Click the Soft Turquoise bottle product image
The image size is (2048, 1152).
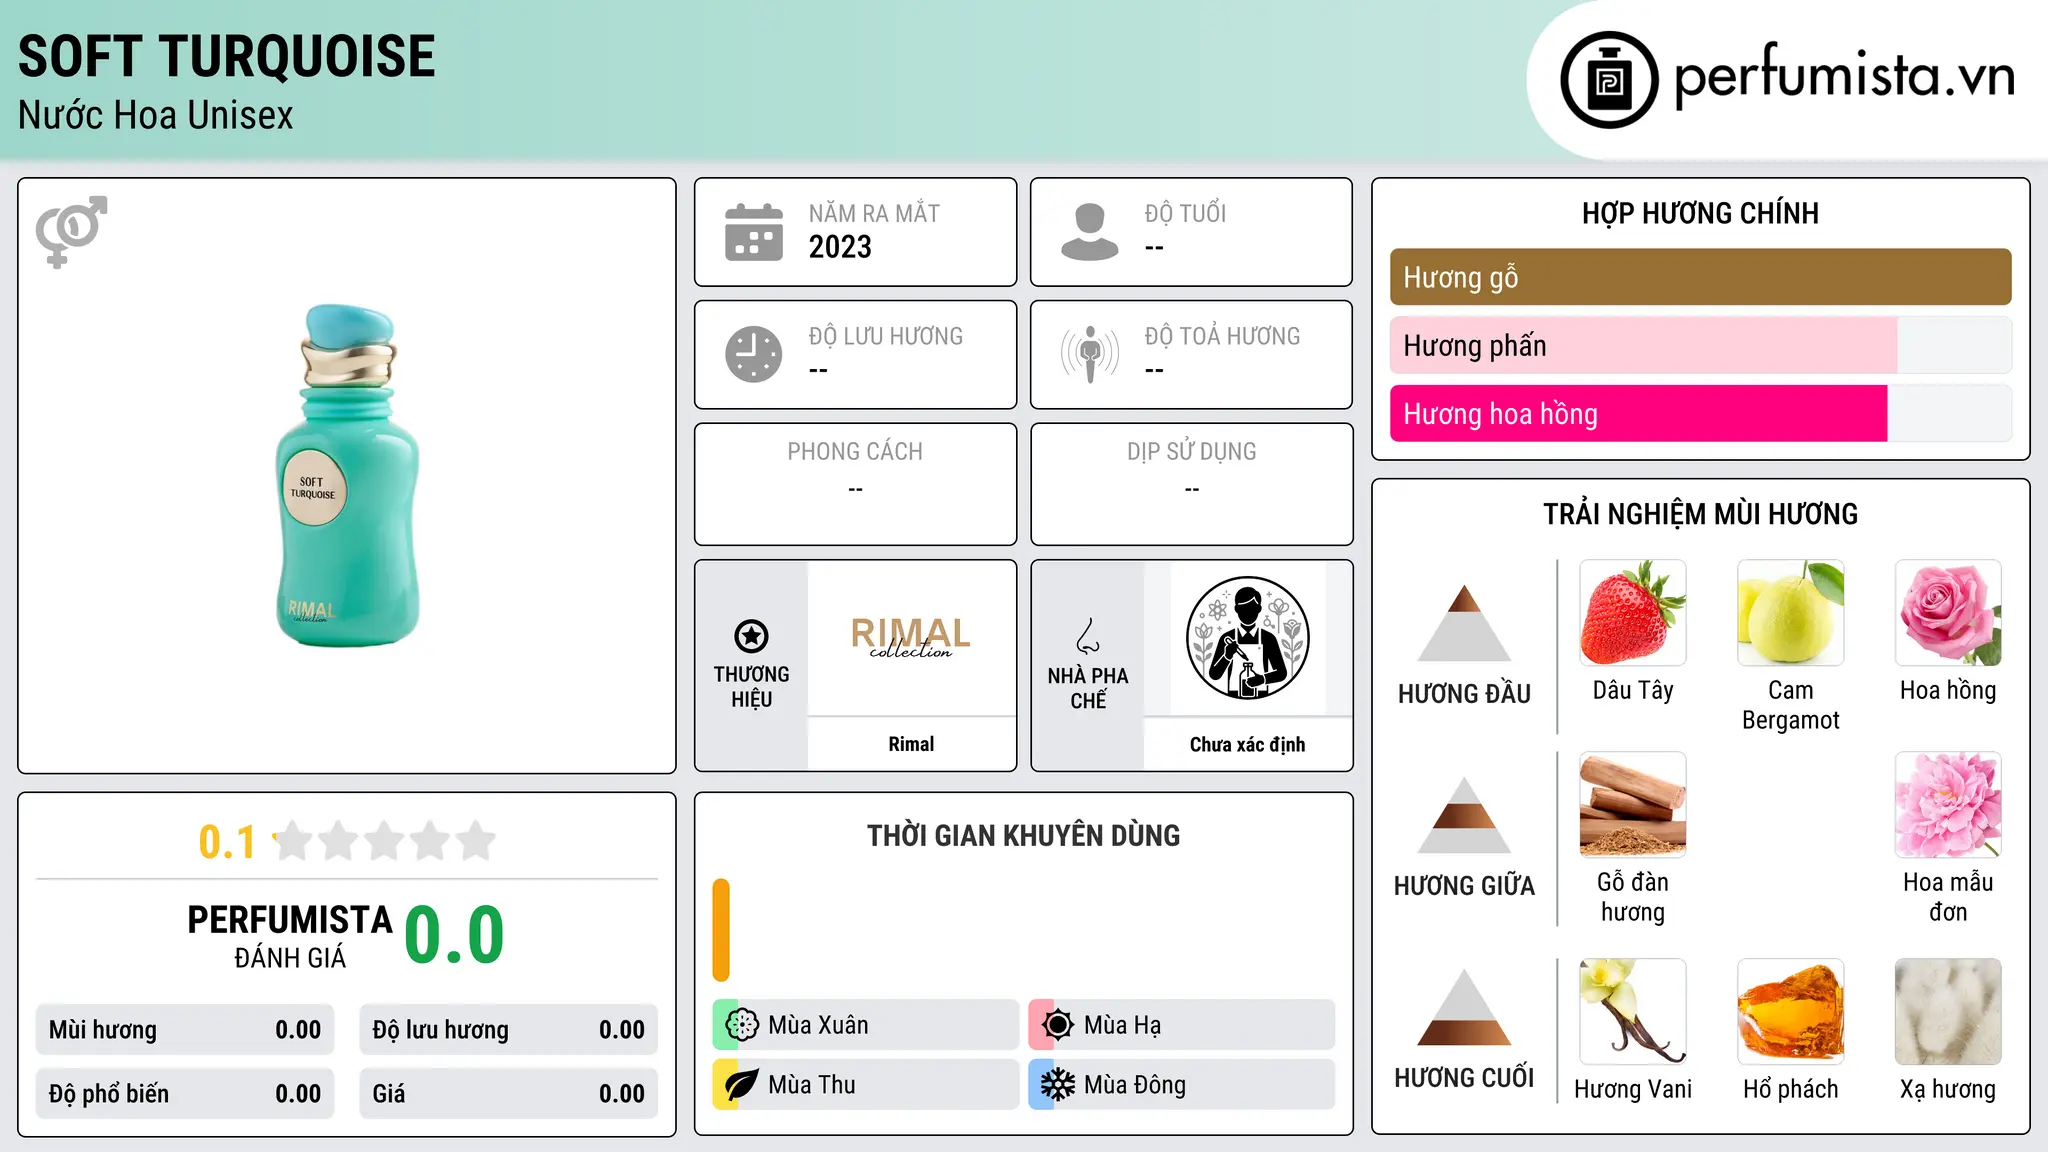[347, 475]
